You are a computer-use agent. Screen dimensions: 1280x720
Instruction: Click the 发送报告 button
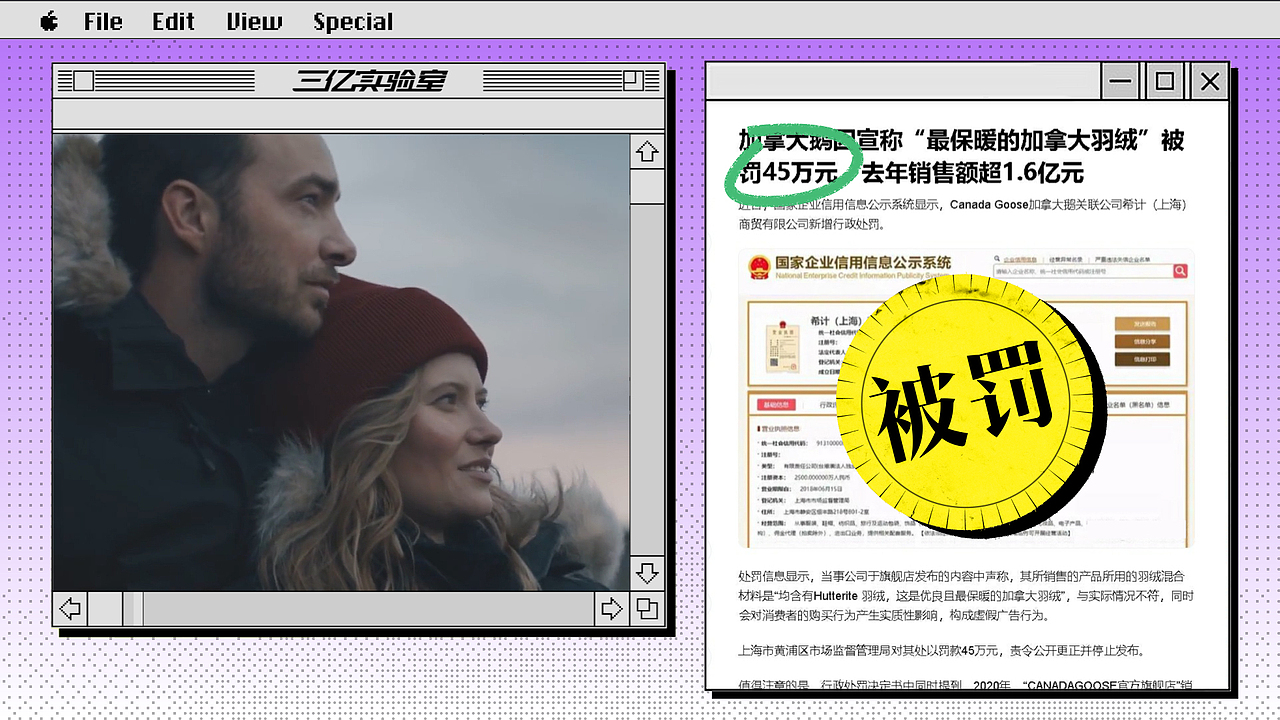1142,324
